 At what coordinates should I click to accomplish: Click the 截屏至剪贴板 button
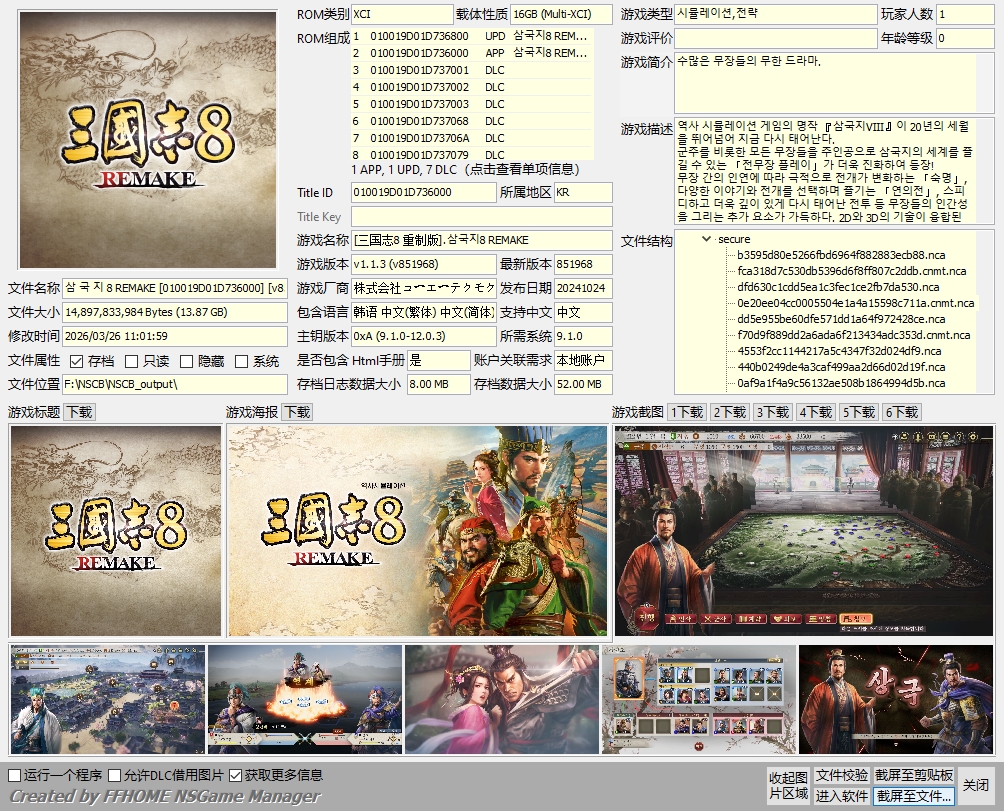coord(913,775)
